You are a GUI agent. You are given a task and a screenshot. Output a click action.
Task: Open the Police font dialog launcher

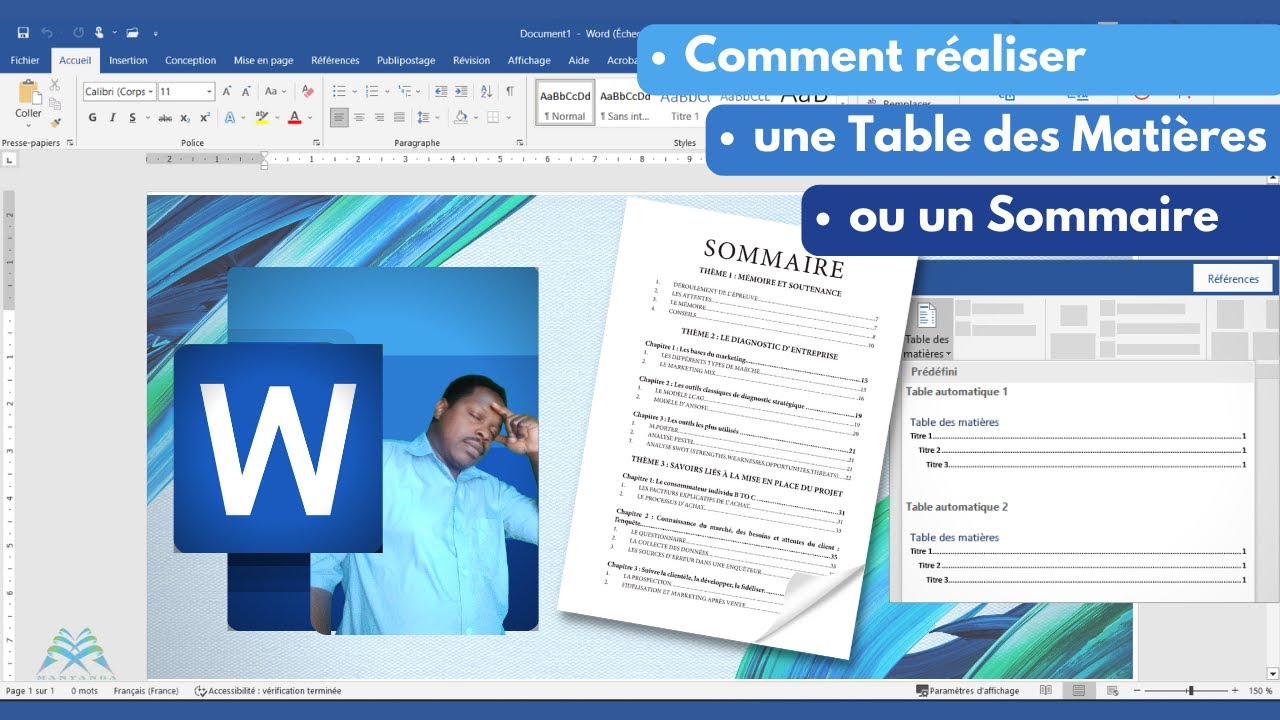point(317,143)
